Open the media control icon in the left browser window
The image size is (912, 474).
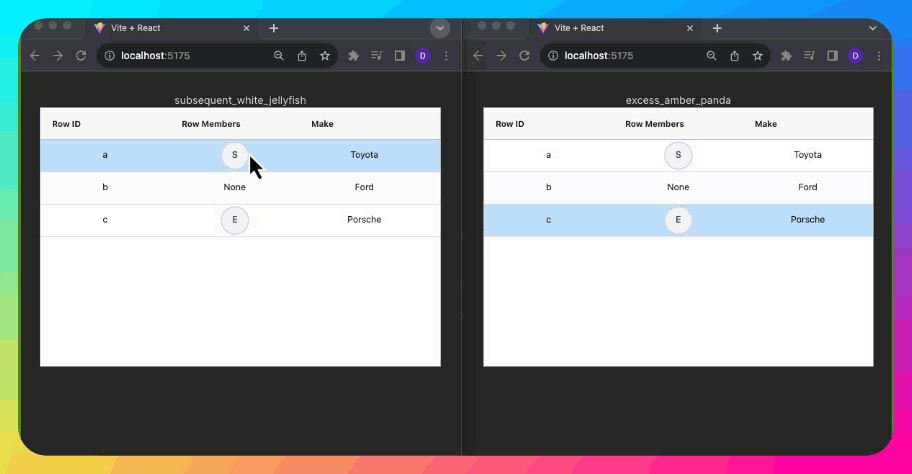(x=377, y=56)
